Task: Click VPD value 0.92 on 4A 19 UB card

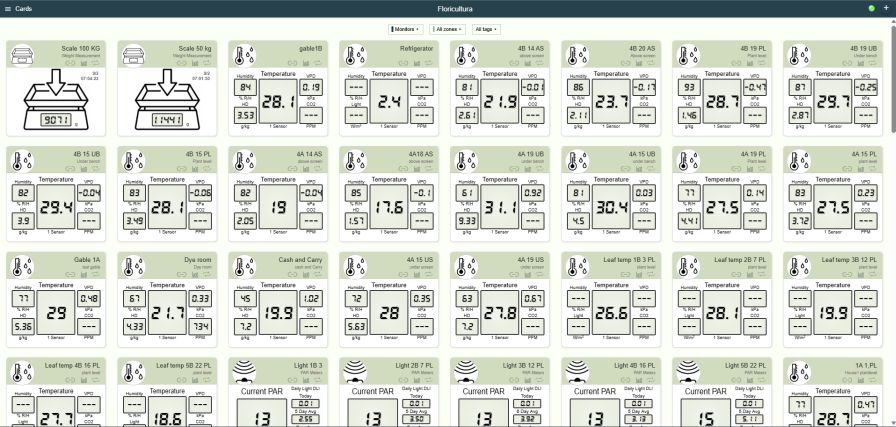Action: pos(533,193)
